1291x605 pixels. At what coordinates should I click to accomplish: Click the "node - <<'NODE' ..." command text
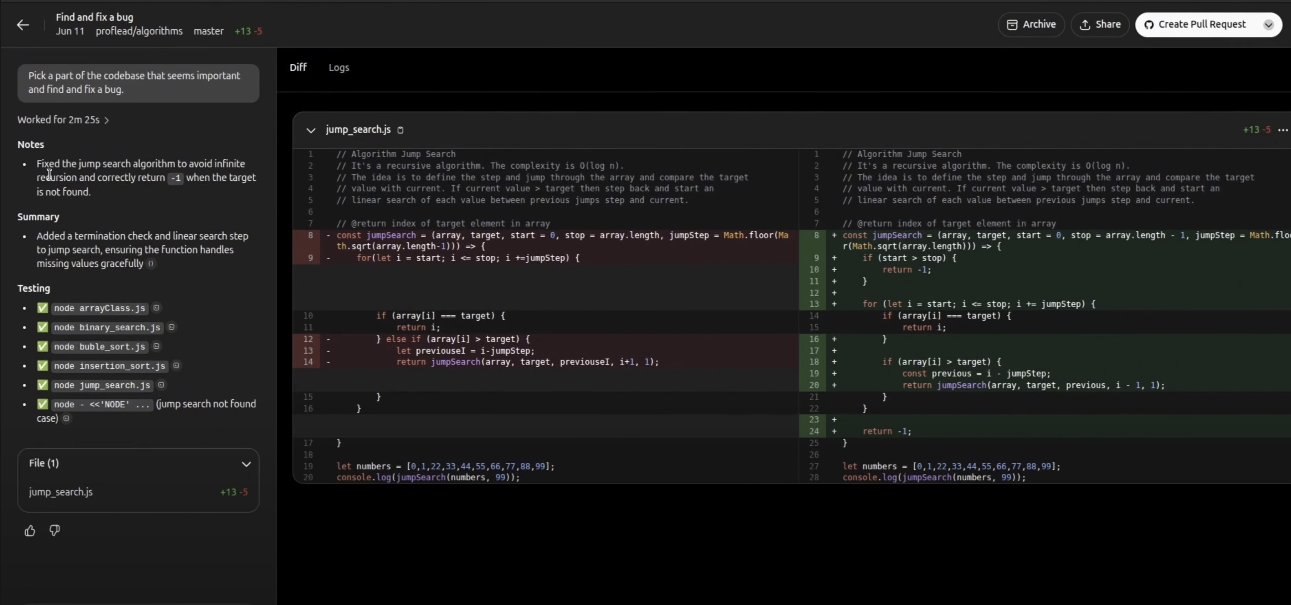(x=103, y=405)
